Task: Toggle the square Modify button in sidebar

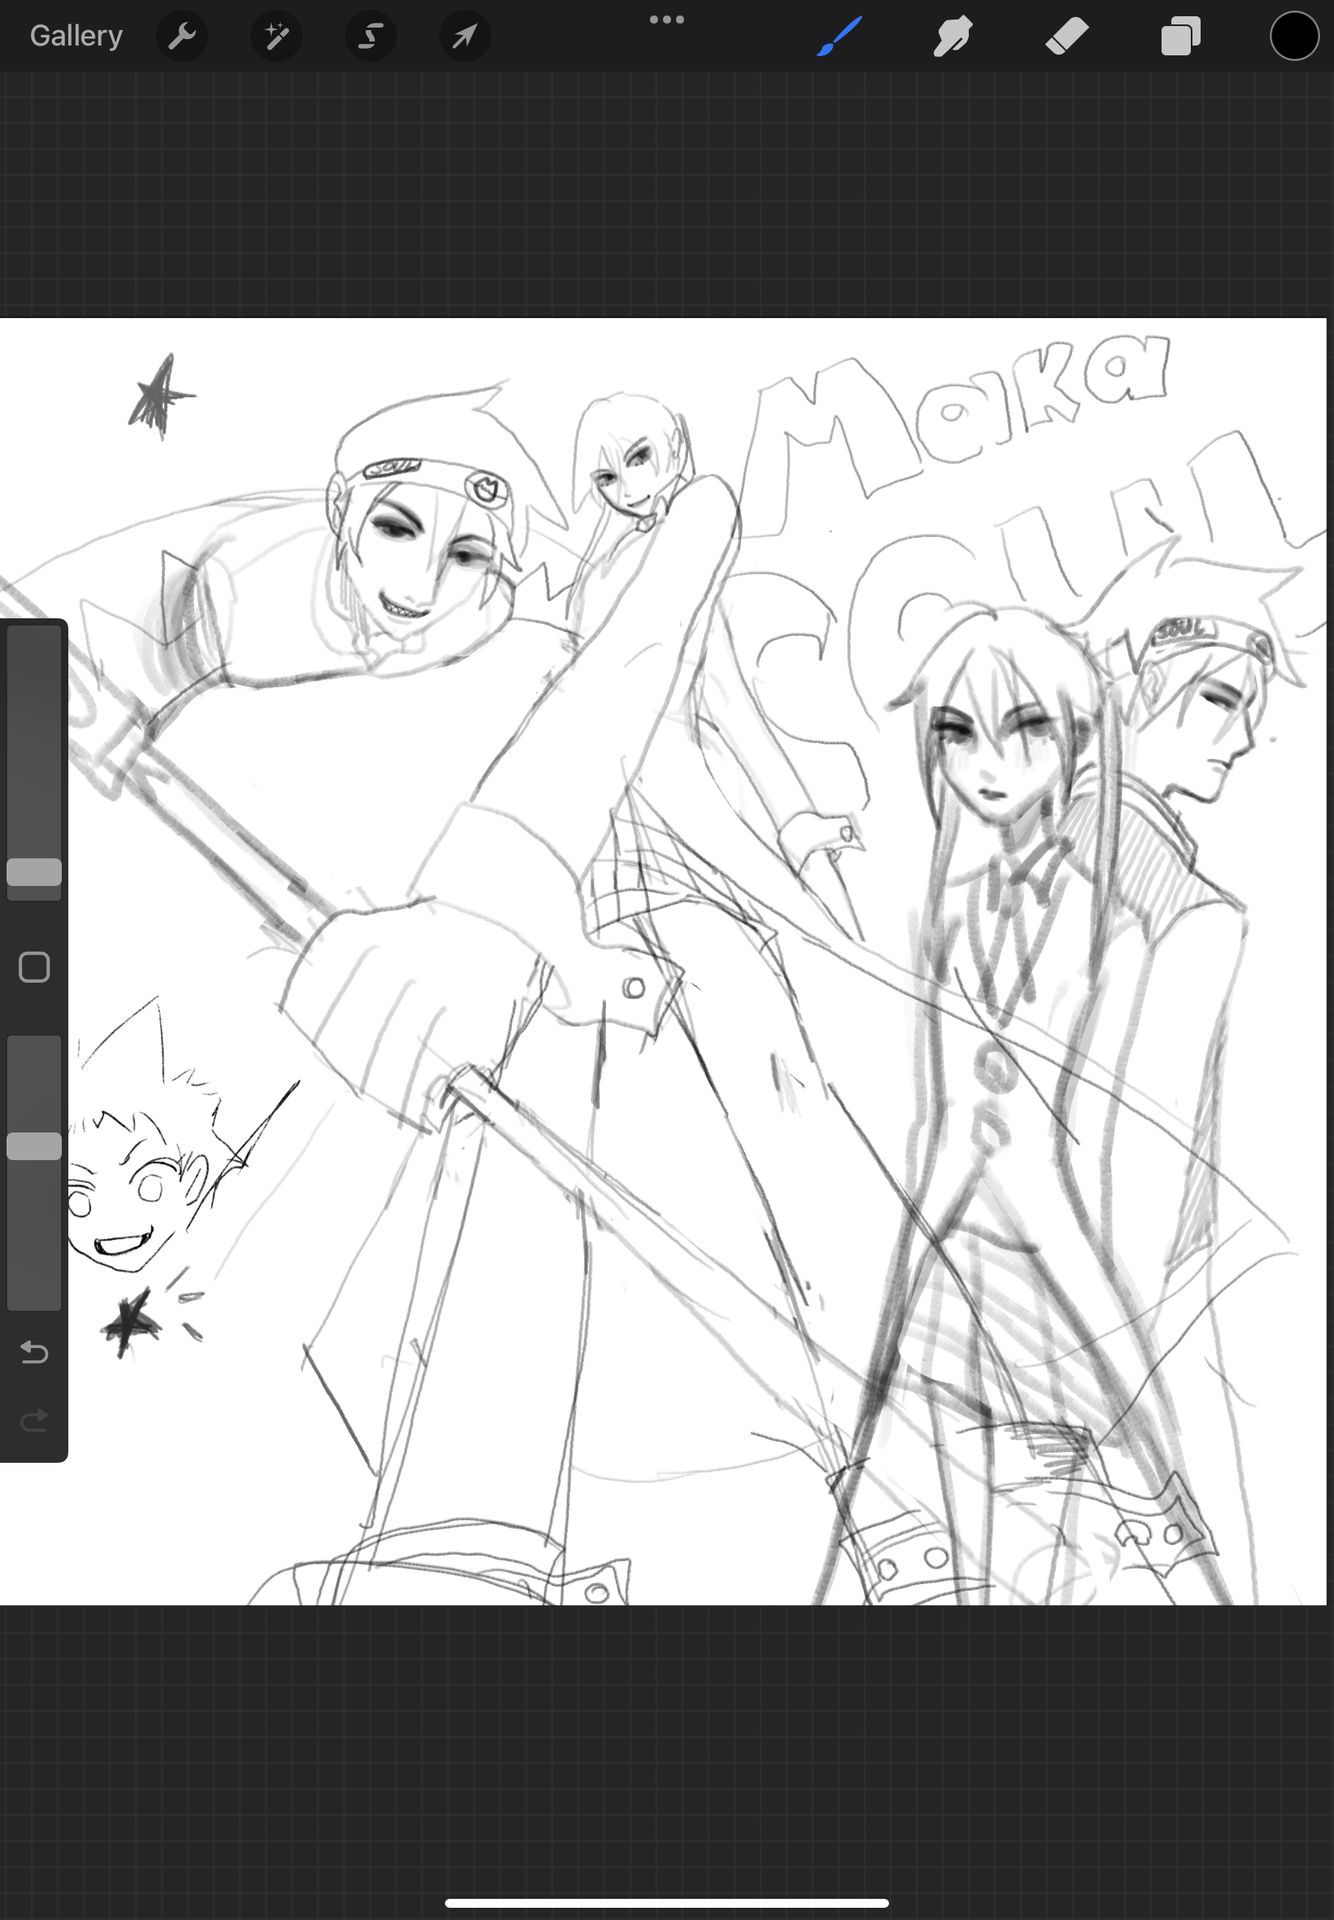Action: tap(34, 967)
